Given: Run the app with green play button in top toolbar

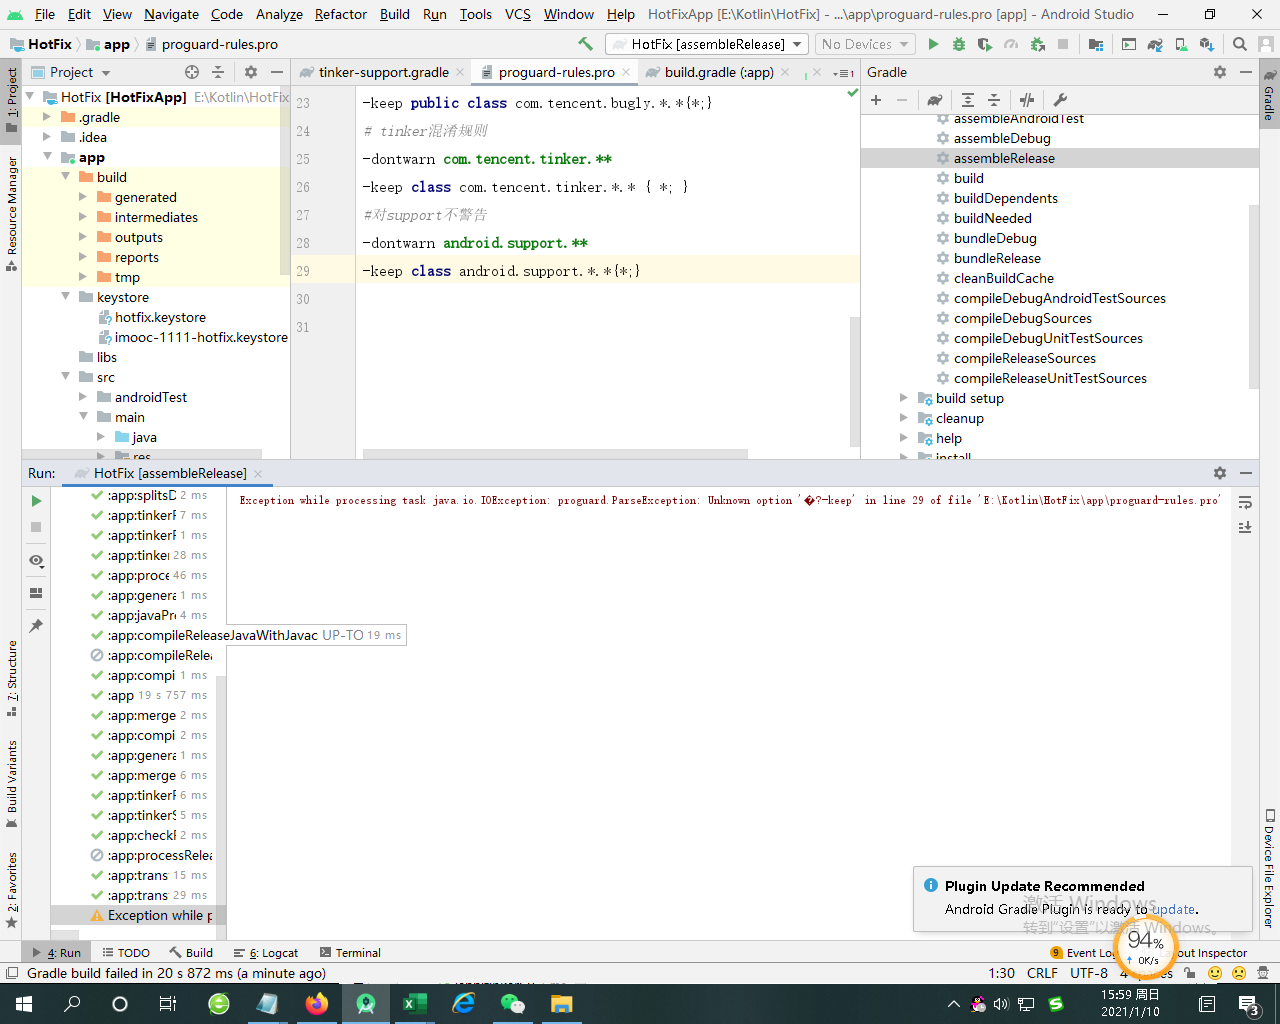Looking at the screenshot, I should [x=933, y=44].
